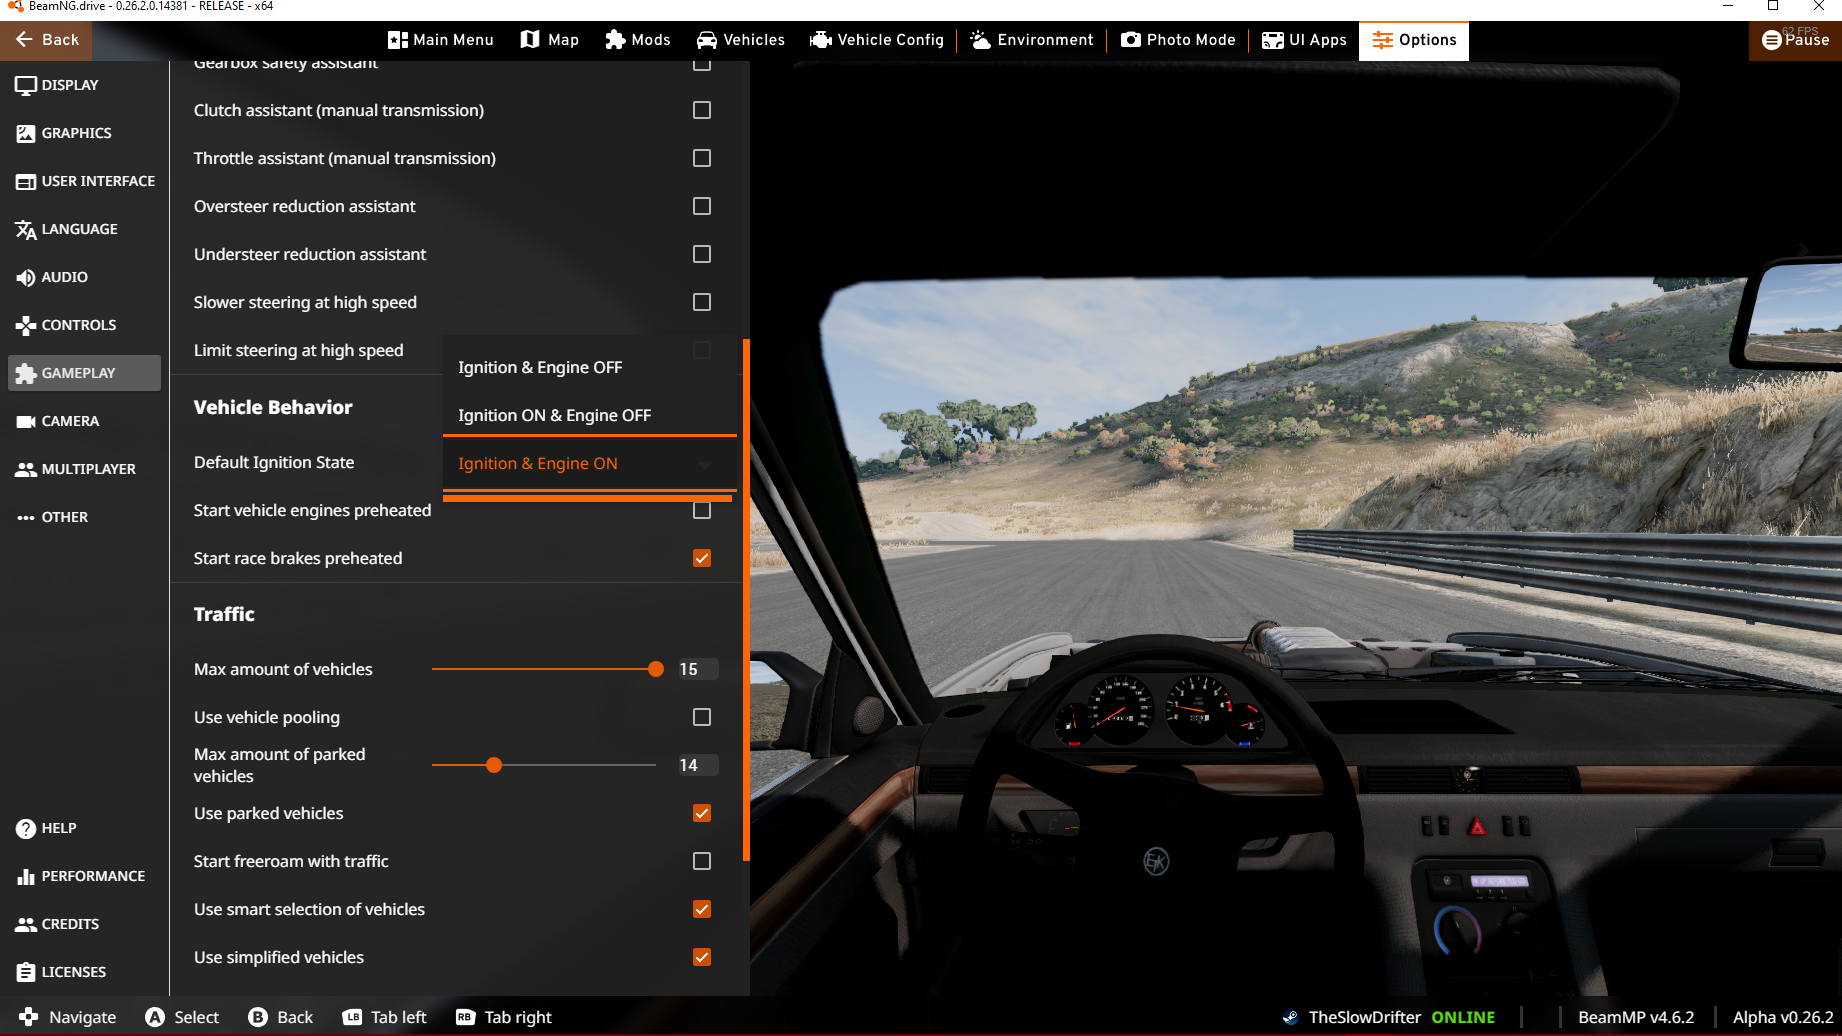This screenshot has height=1036, width=1842.
Task: Click the Map icon
Action: tap(530, 40)
